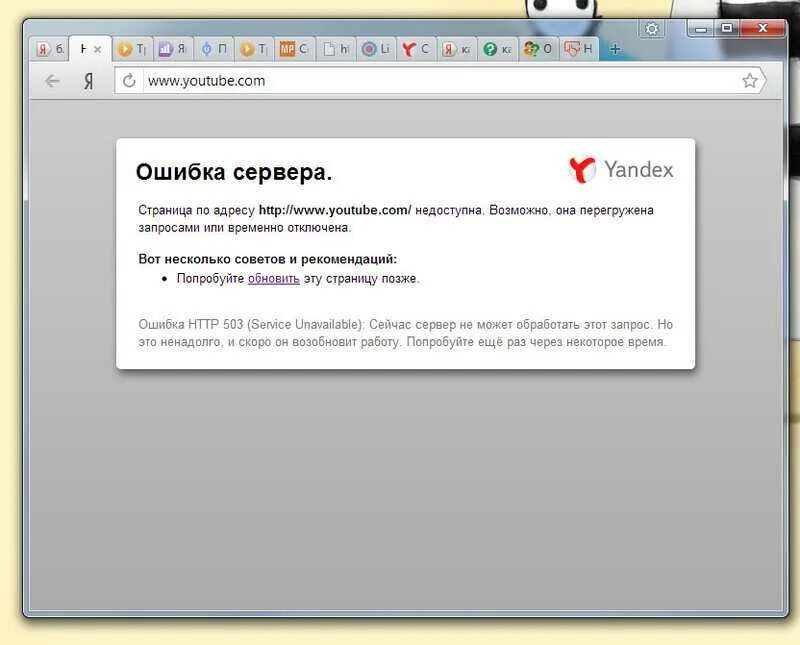Click the 'обновить' link
Image resolution: width=800 pixels, height=645 pixels.
tap(273, 279)
